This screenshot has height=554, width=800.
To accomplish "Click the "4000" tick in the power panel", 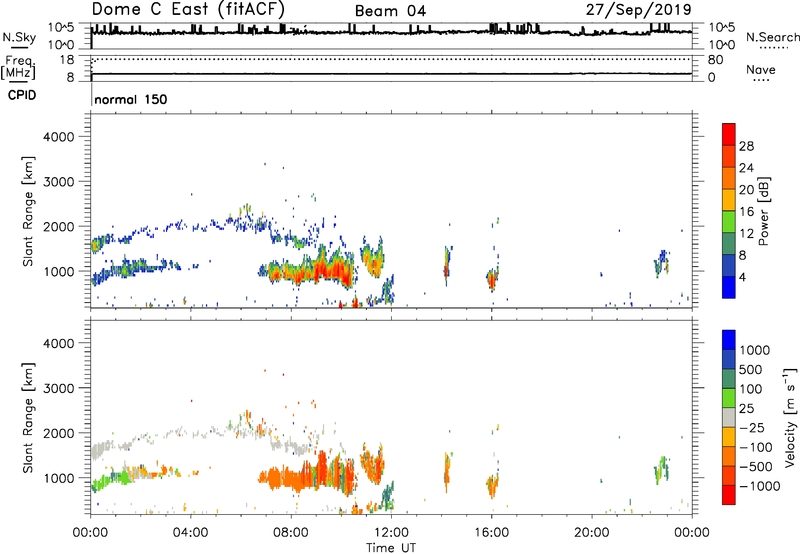I will click(59, 137).
